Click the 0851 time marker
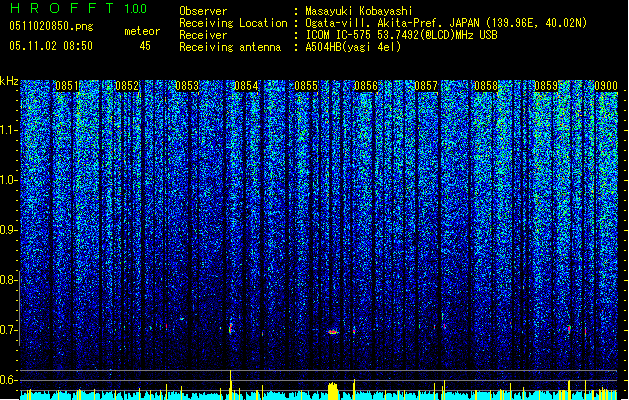This screenshot has height=400, width=629. (67, 86)
